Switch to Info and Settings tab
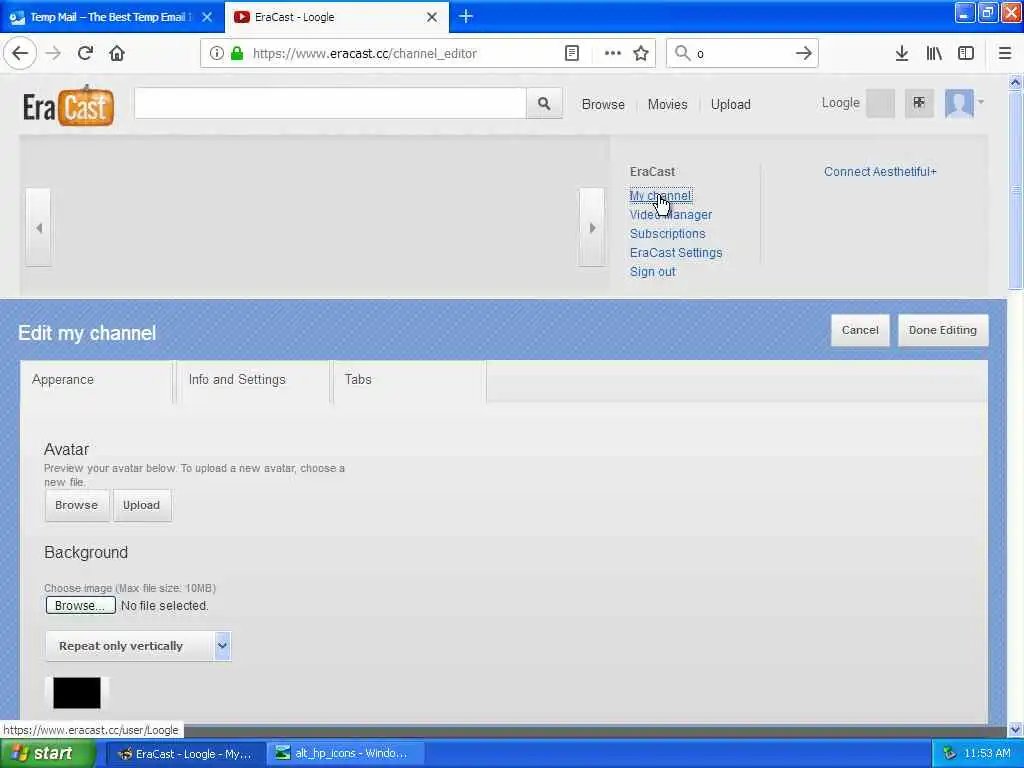This screenshot has width=1024, height=768. [253, 380]
